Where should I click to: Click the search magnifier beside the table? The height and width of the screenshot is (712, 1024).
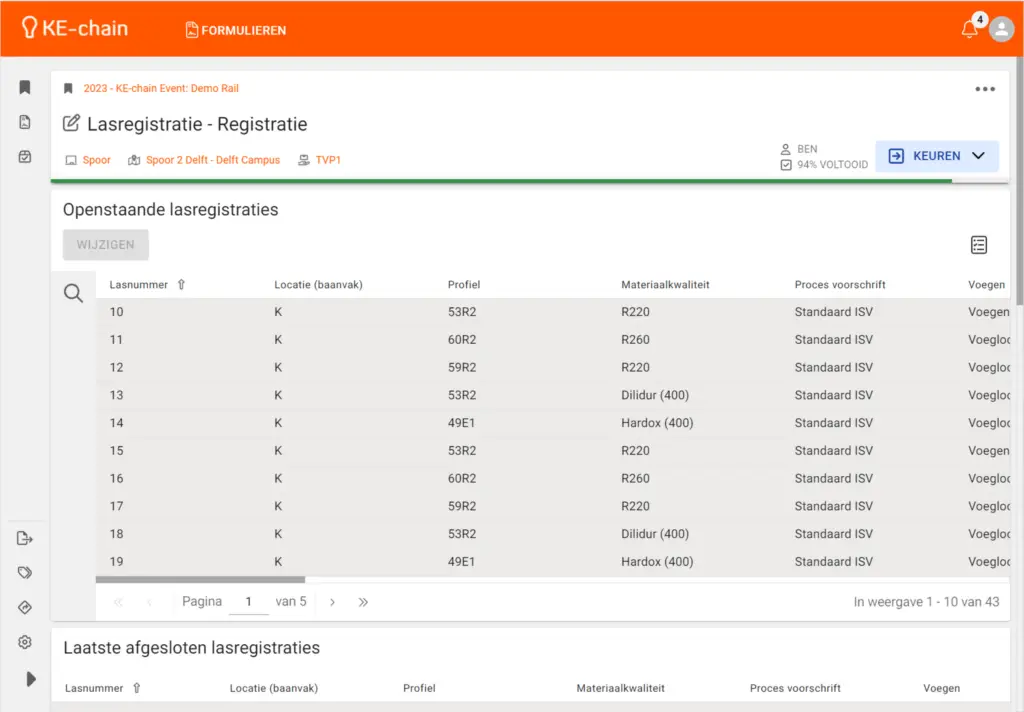73,293
